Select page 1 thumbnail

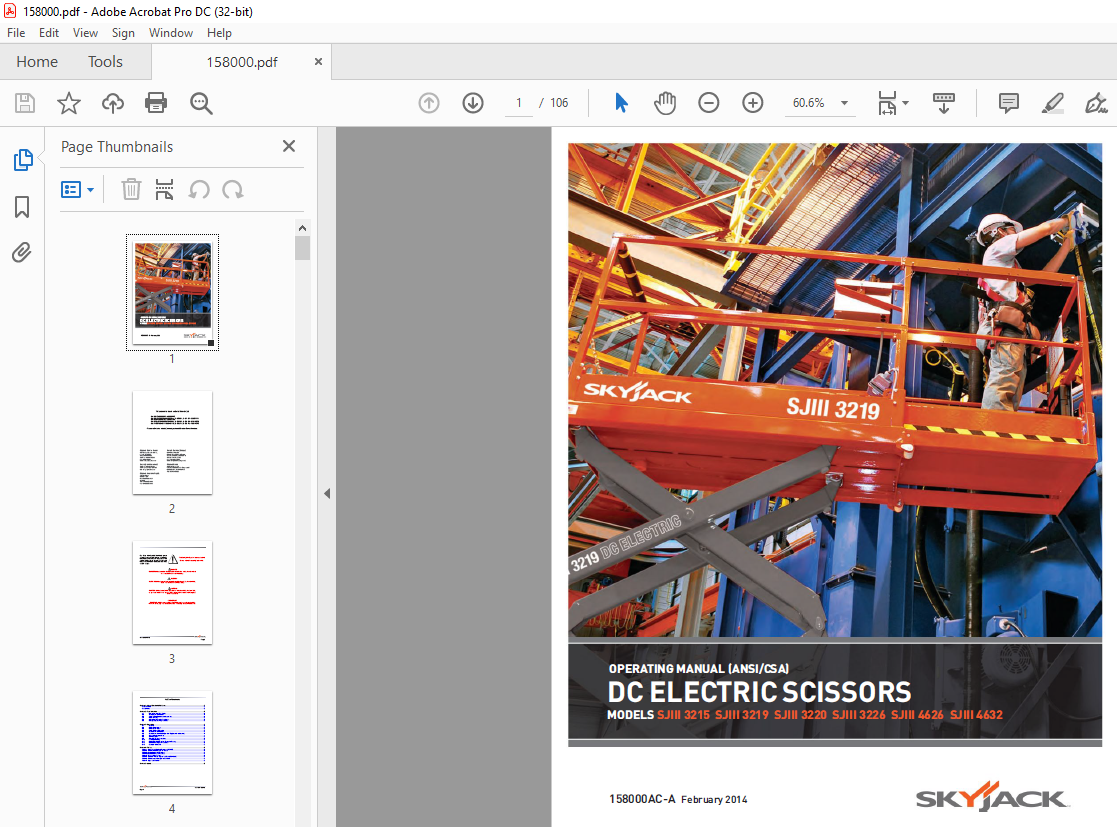(x=172, y=292)
